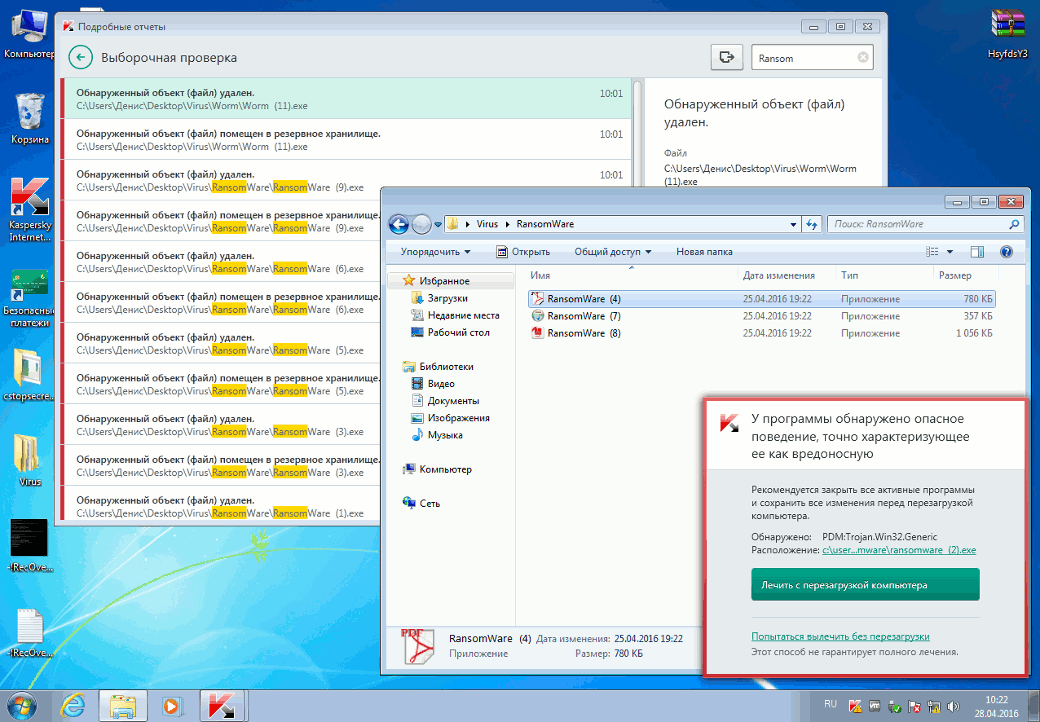This screenshot has width=1040, height=722.
Task: Sort by the Дата изменения column header
Action: pos(786,275)
